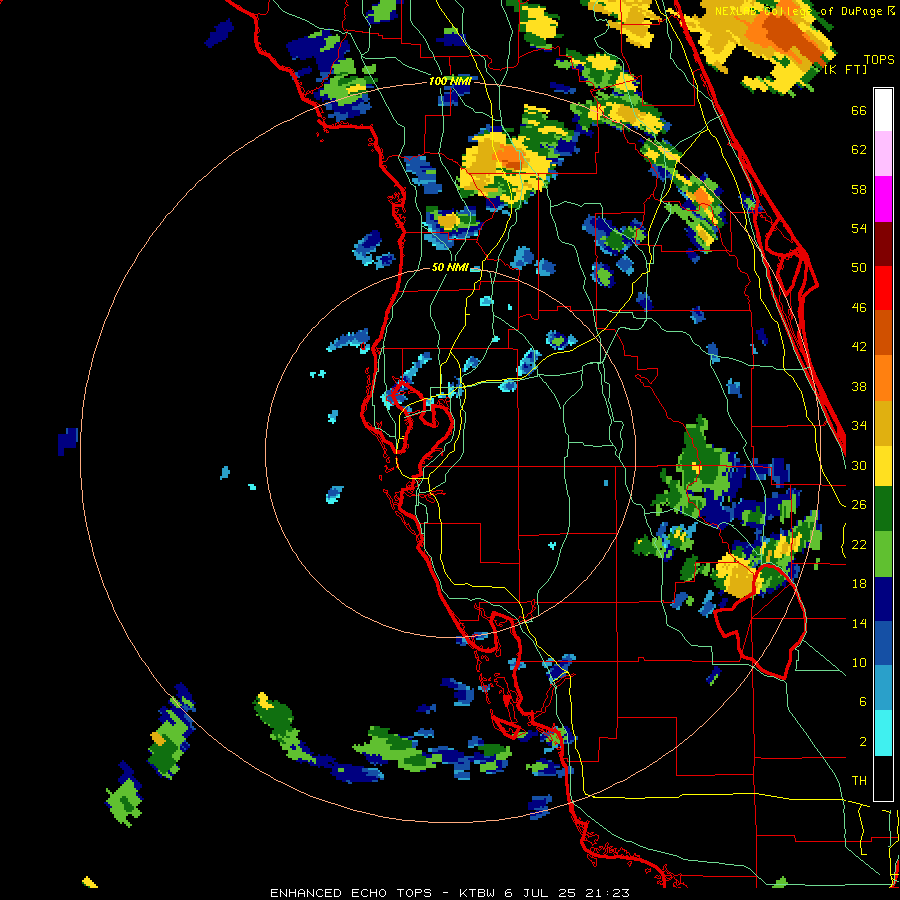Click the light pink legend swatch
This screenshot has height=900, width=900.
[883, 154]
